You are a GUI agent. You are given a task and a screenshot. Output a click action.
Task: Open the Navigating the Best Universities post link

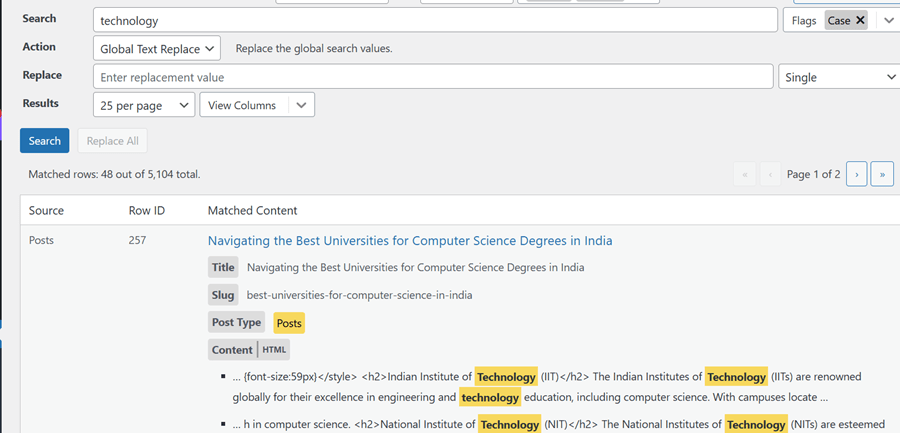click(x=410, y=241)
